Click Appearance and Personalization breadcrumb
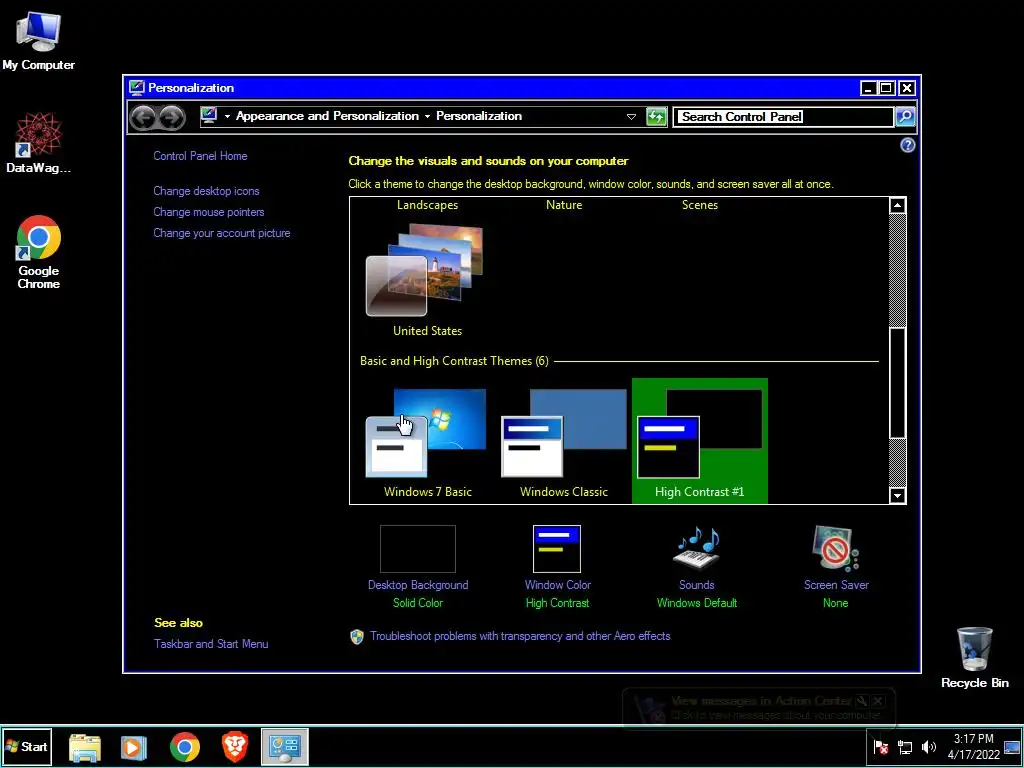 327,116
